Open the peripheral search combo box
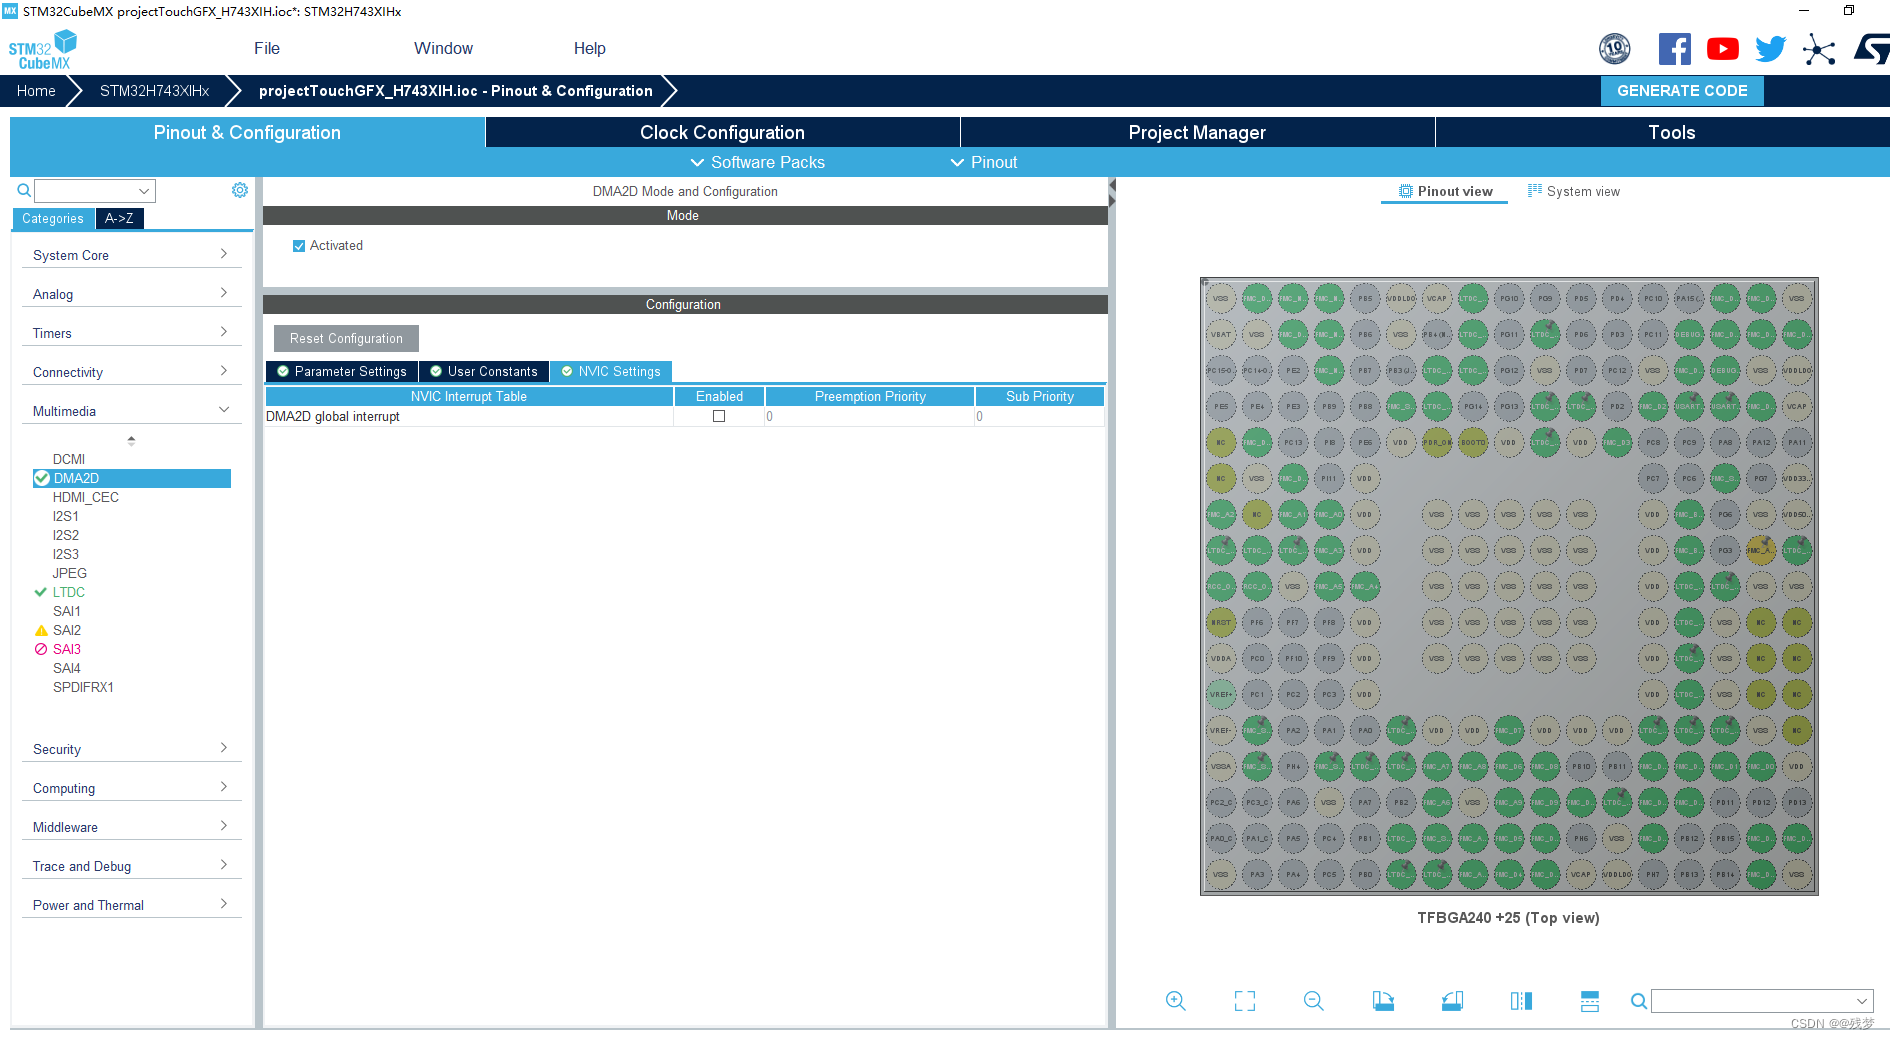Screen dimensions: 1890x1039 coord(95,191)
